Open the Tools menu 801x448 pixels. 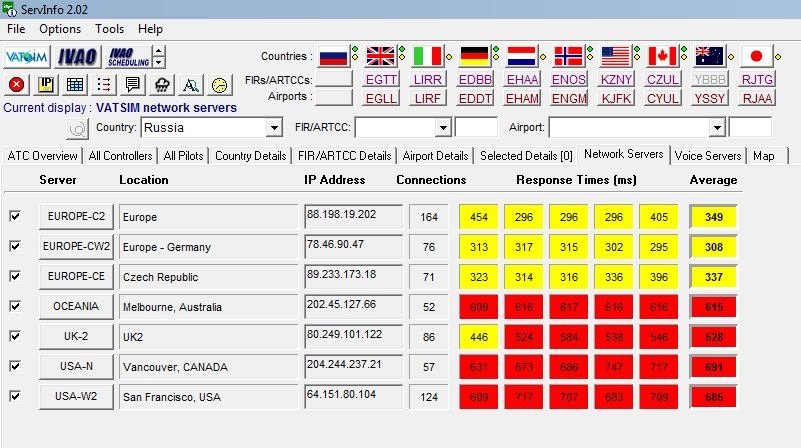tap(110, 29)
